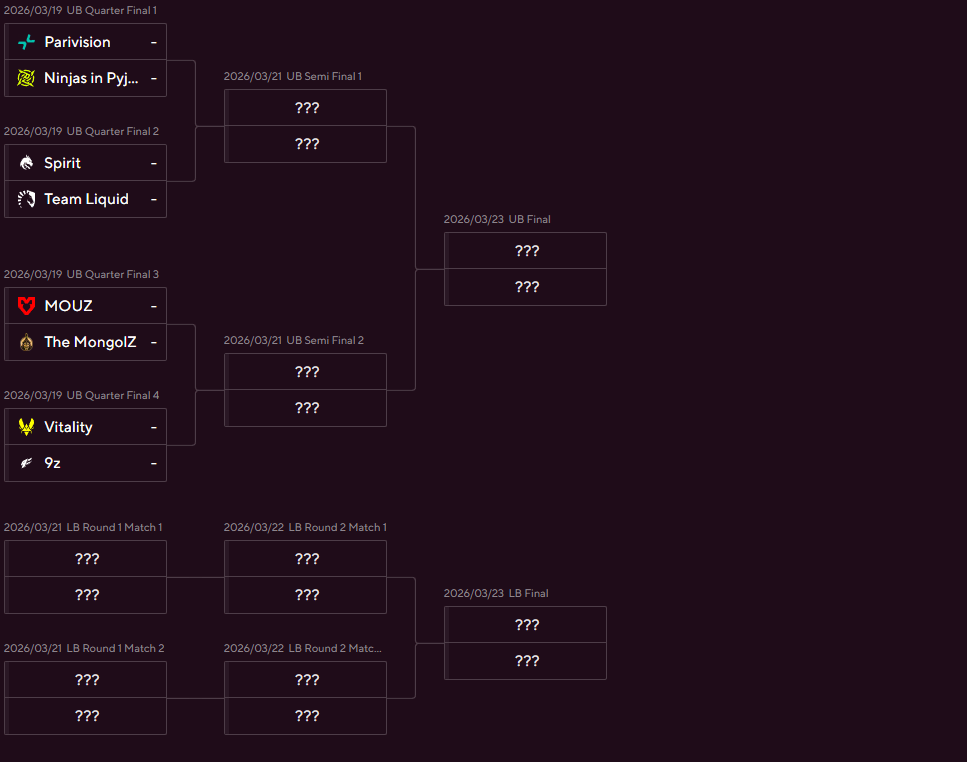Click the UB Semi Final 2 header
The width and height of the screenshot is (967, 762).
click(x=294, y=340)
